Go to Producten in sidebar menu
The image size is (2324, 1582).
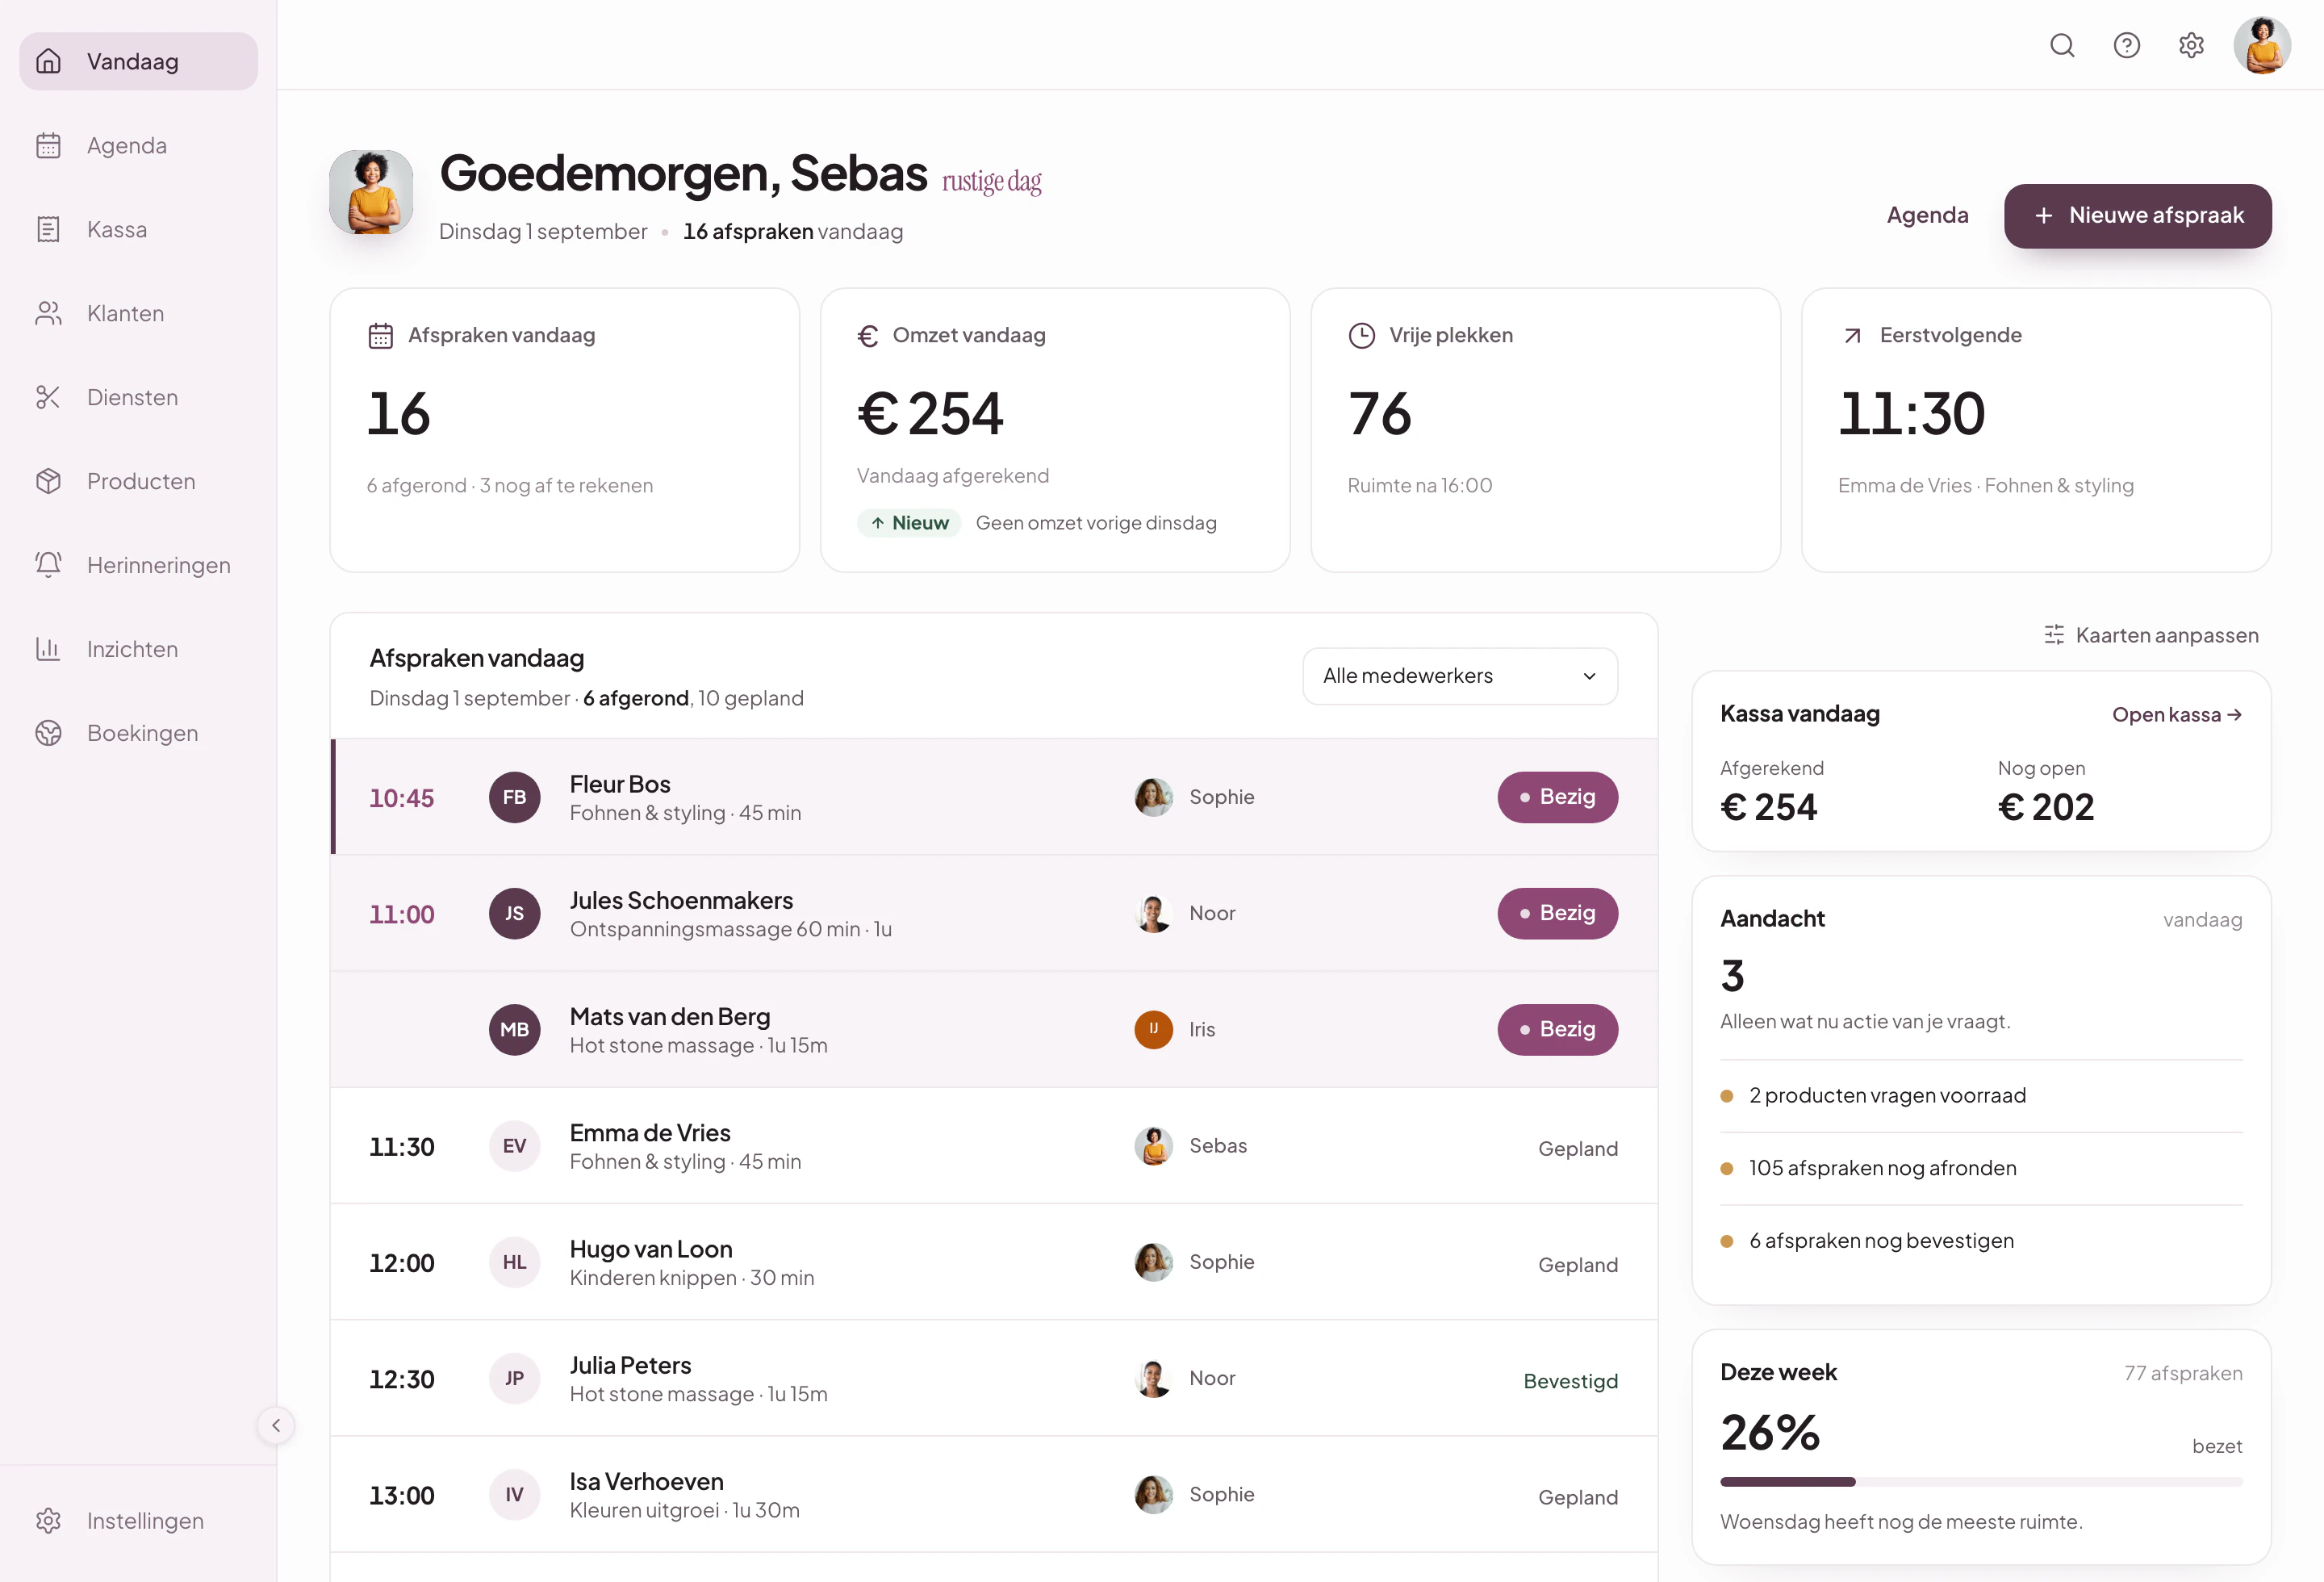coord(138,481)
